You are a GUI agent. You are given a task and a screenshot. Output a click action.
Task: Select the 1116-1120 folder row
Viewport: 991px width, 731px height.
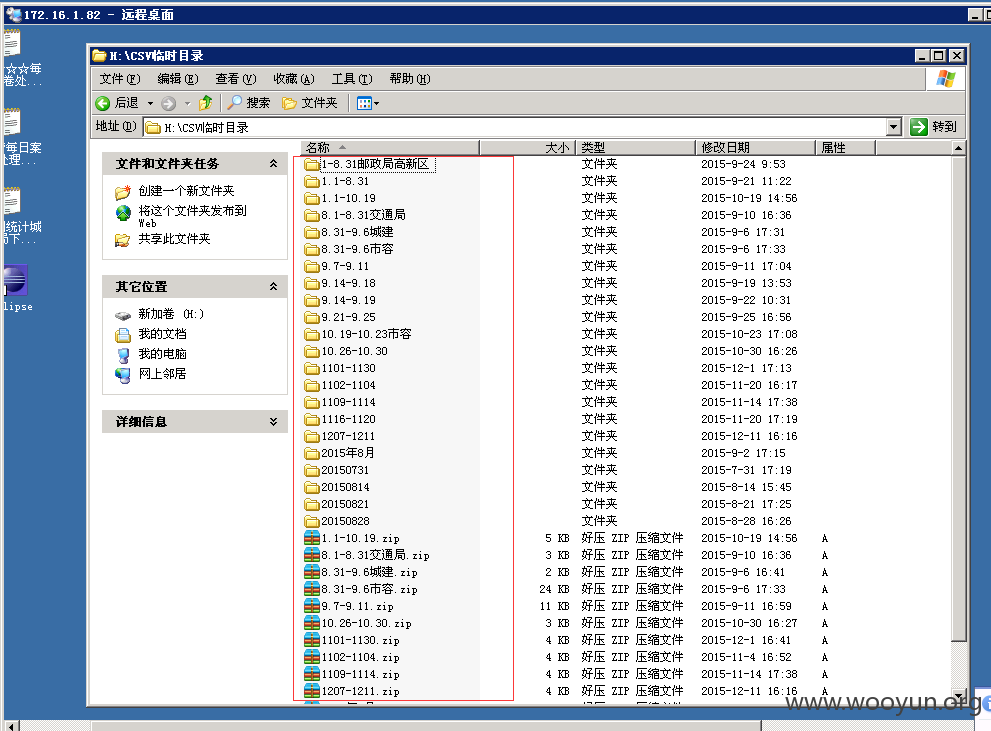(x=348, y=419)
